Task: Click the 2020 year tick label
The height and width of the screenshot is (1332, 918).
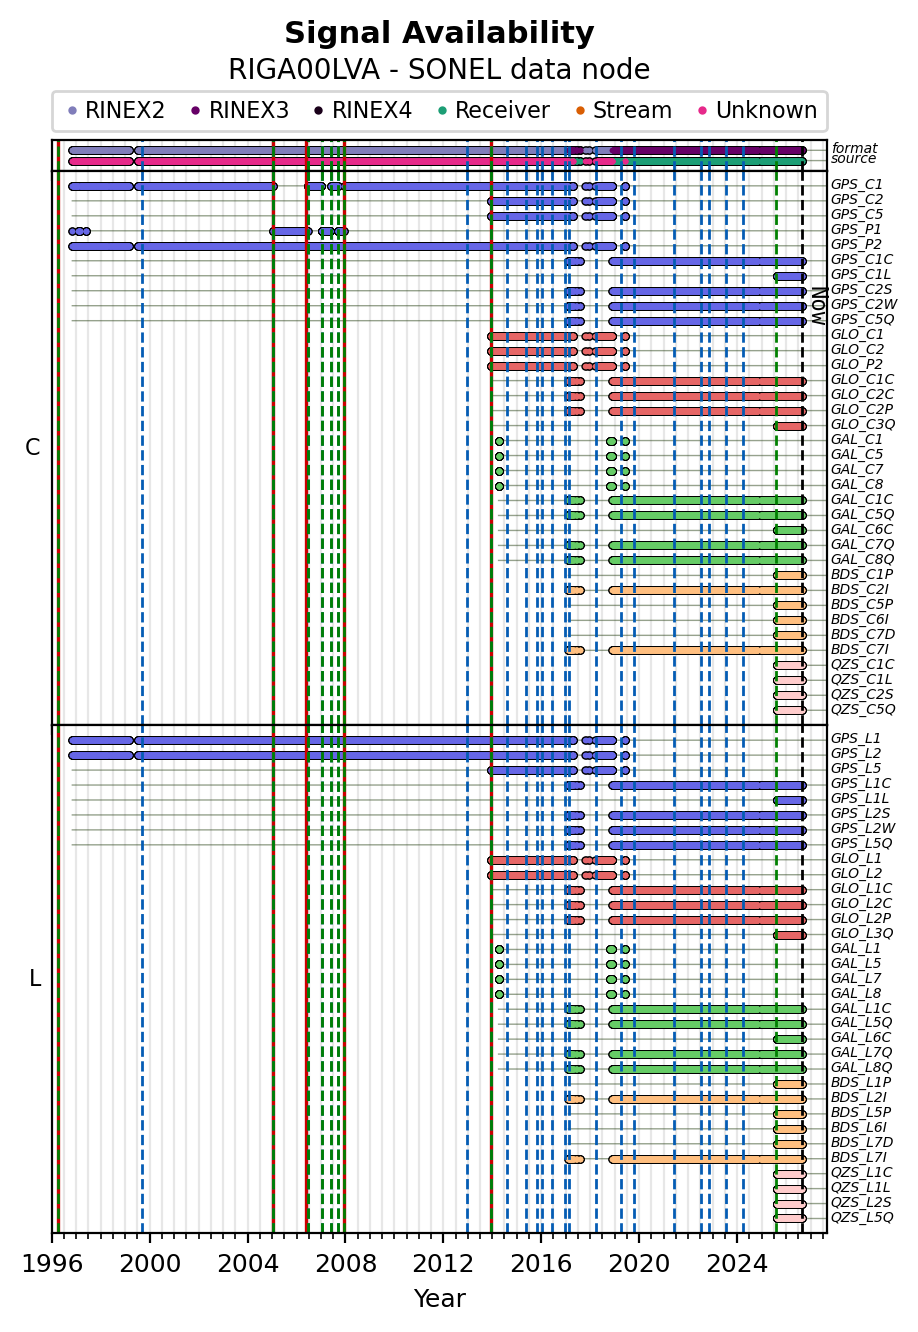Action: click(x=638, y=1264)
